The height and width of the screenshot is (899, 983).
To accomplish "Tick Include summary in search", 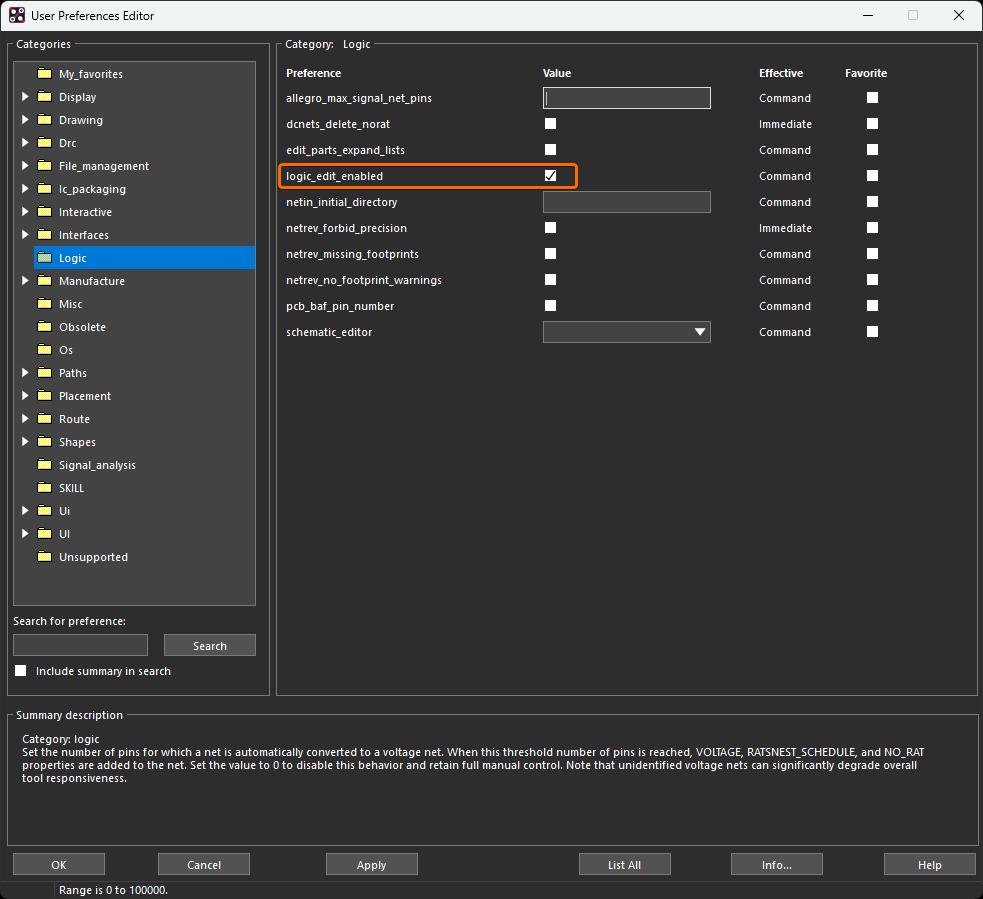I will tap(21, 671).
